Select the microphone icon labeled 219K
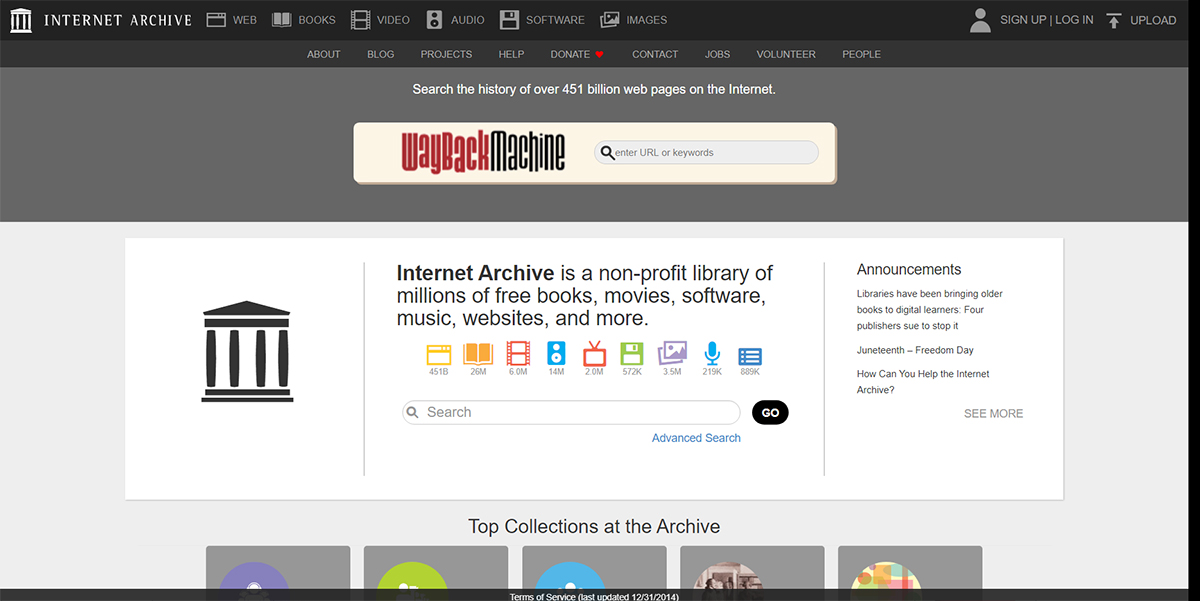Screen dimensions: 1200x601 (x=712, y=354)
